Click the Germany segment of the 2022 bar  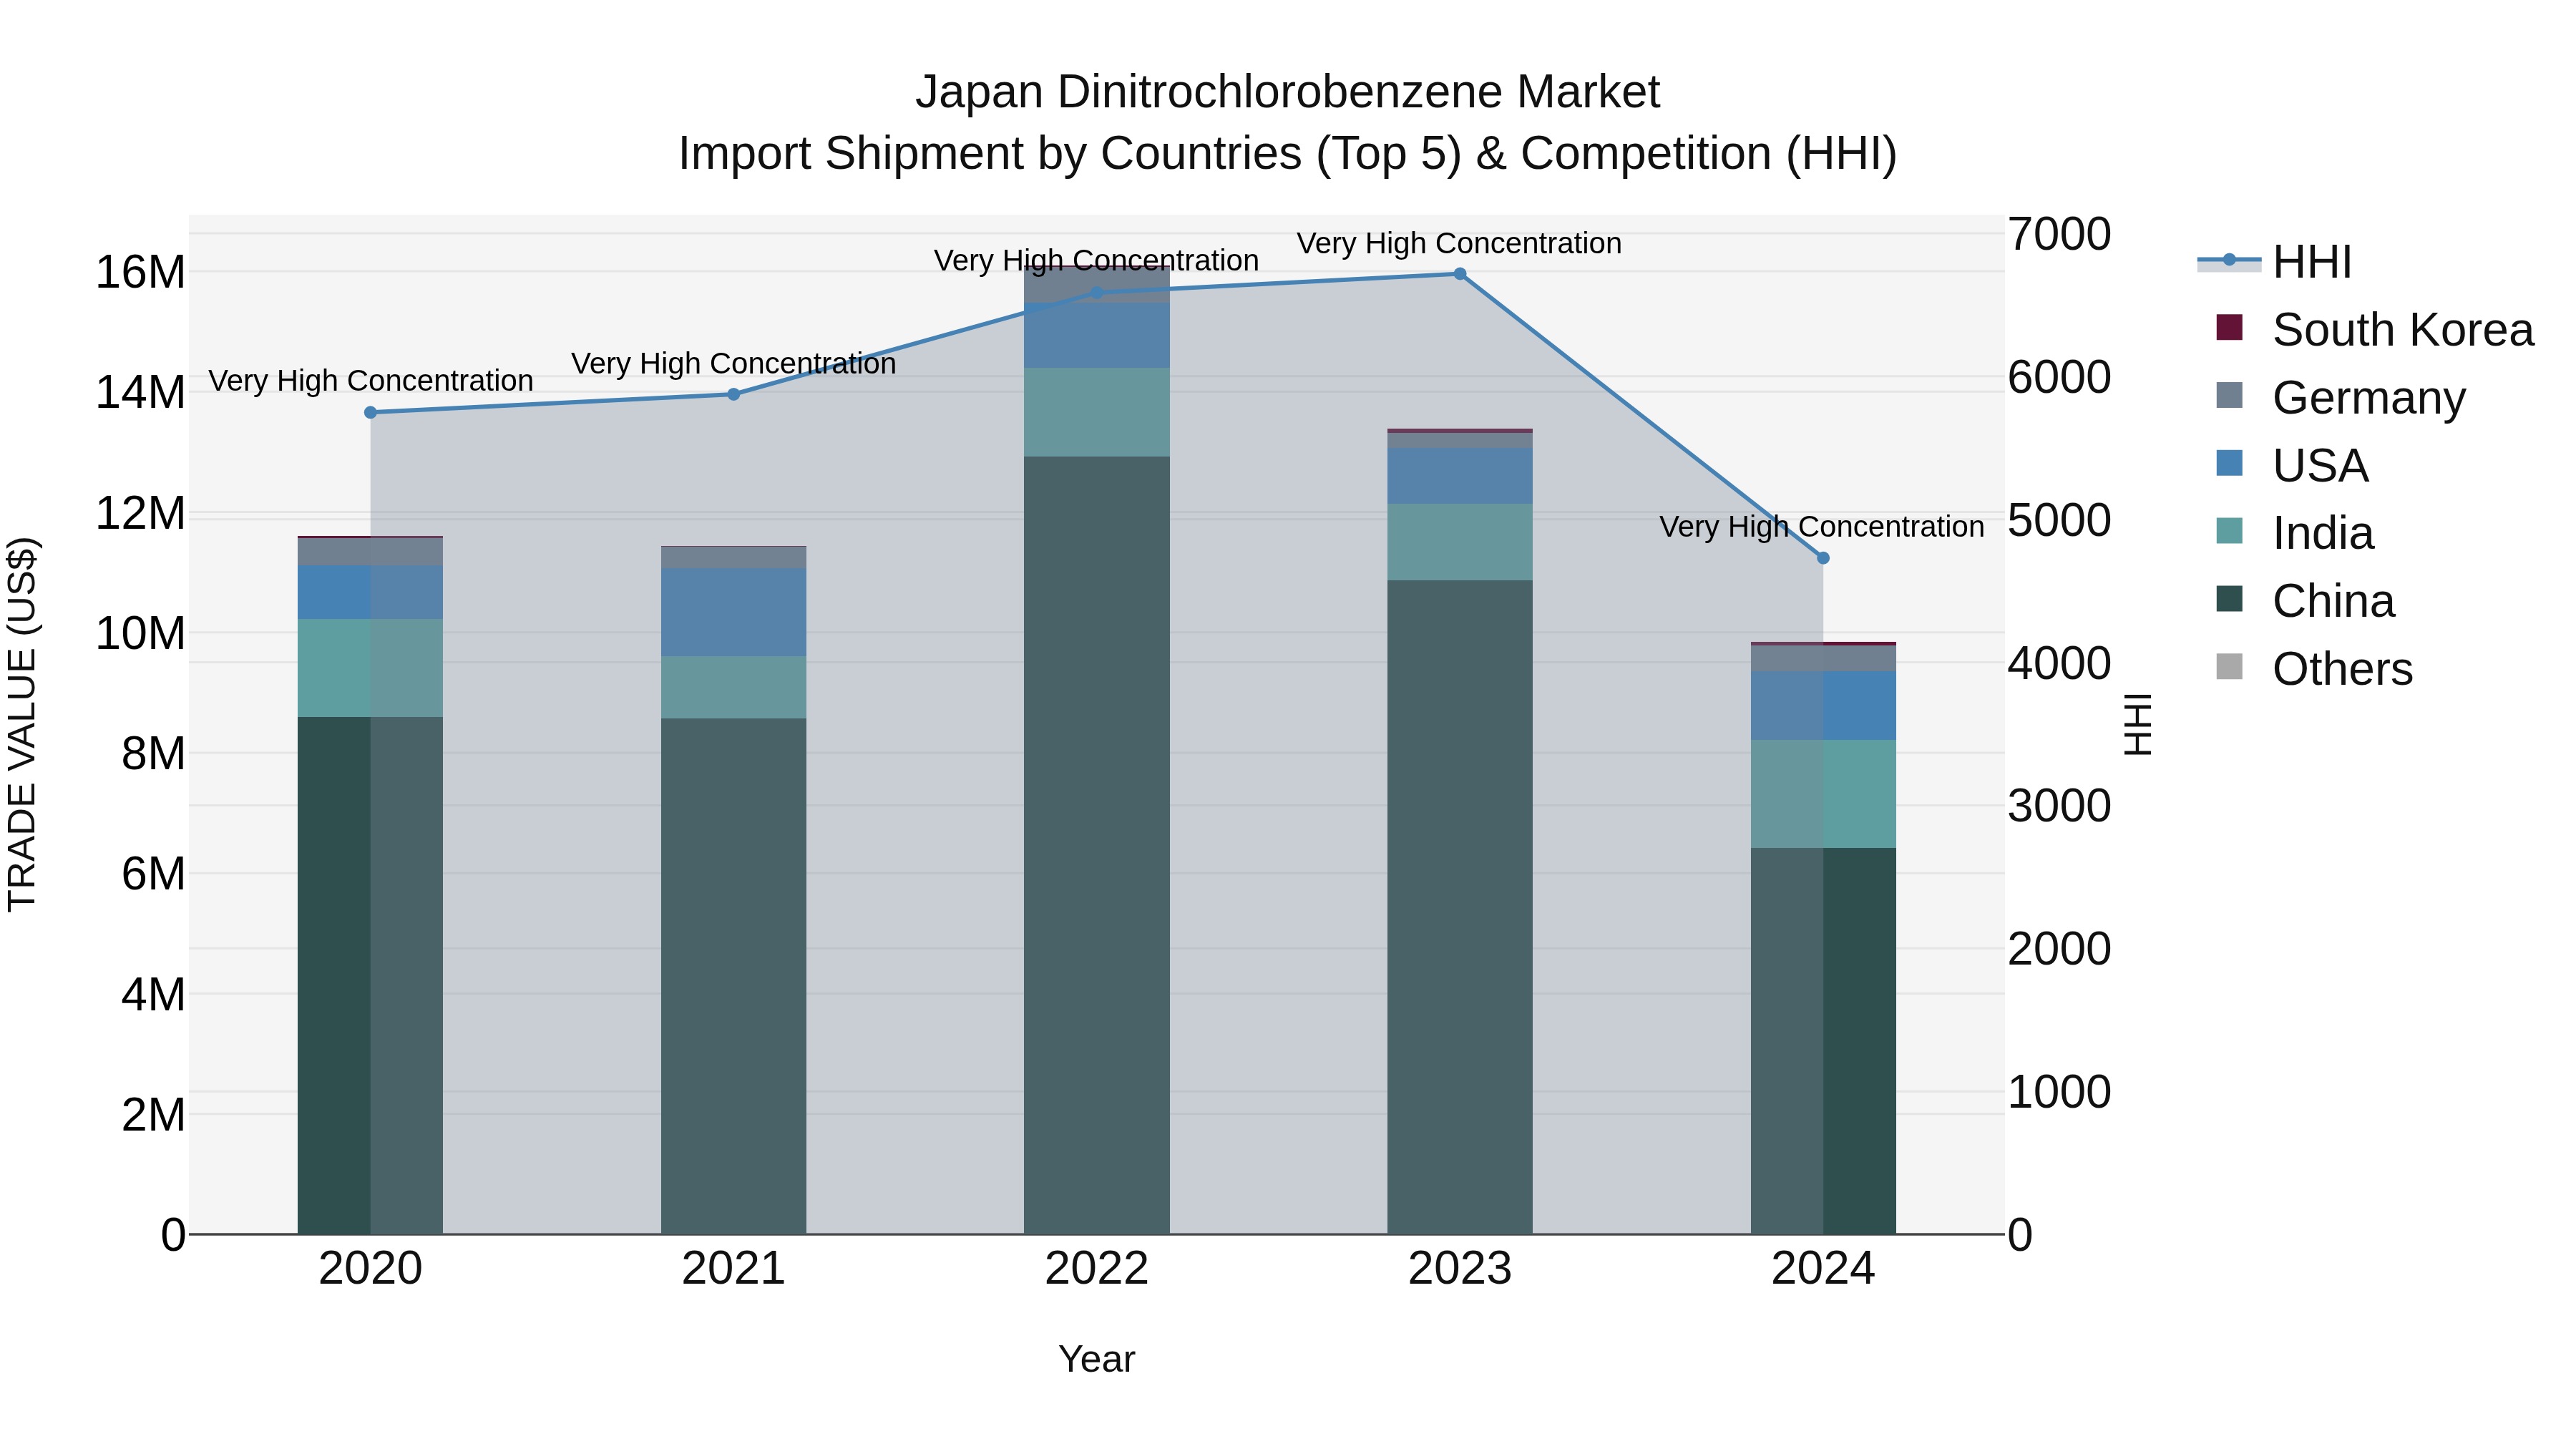click(1096, 285)
